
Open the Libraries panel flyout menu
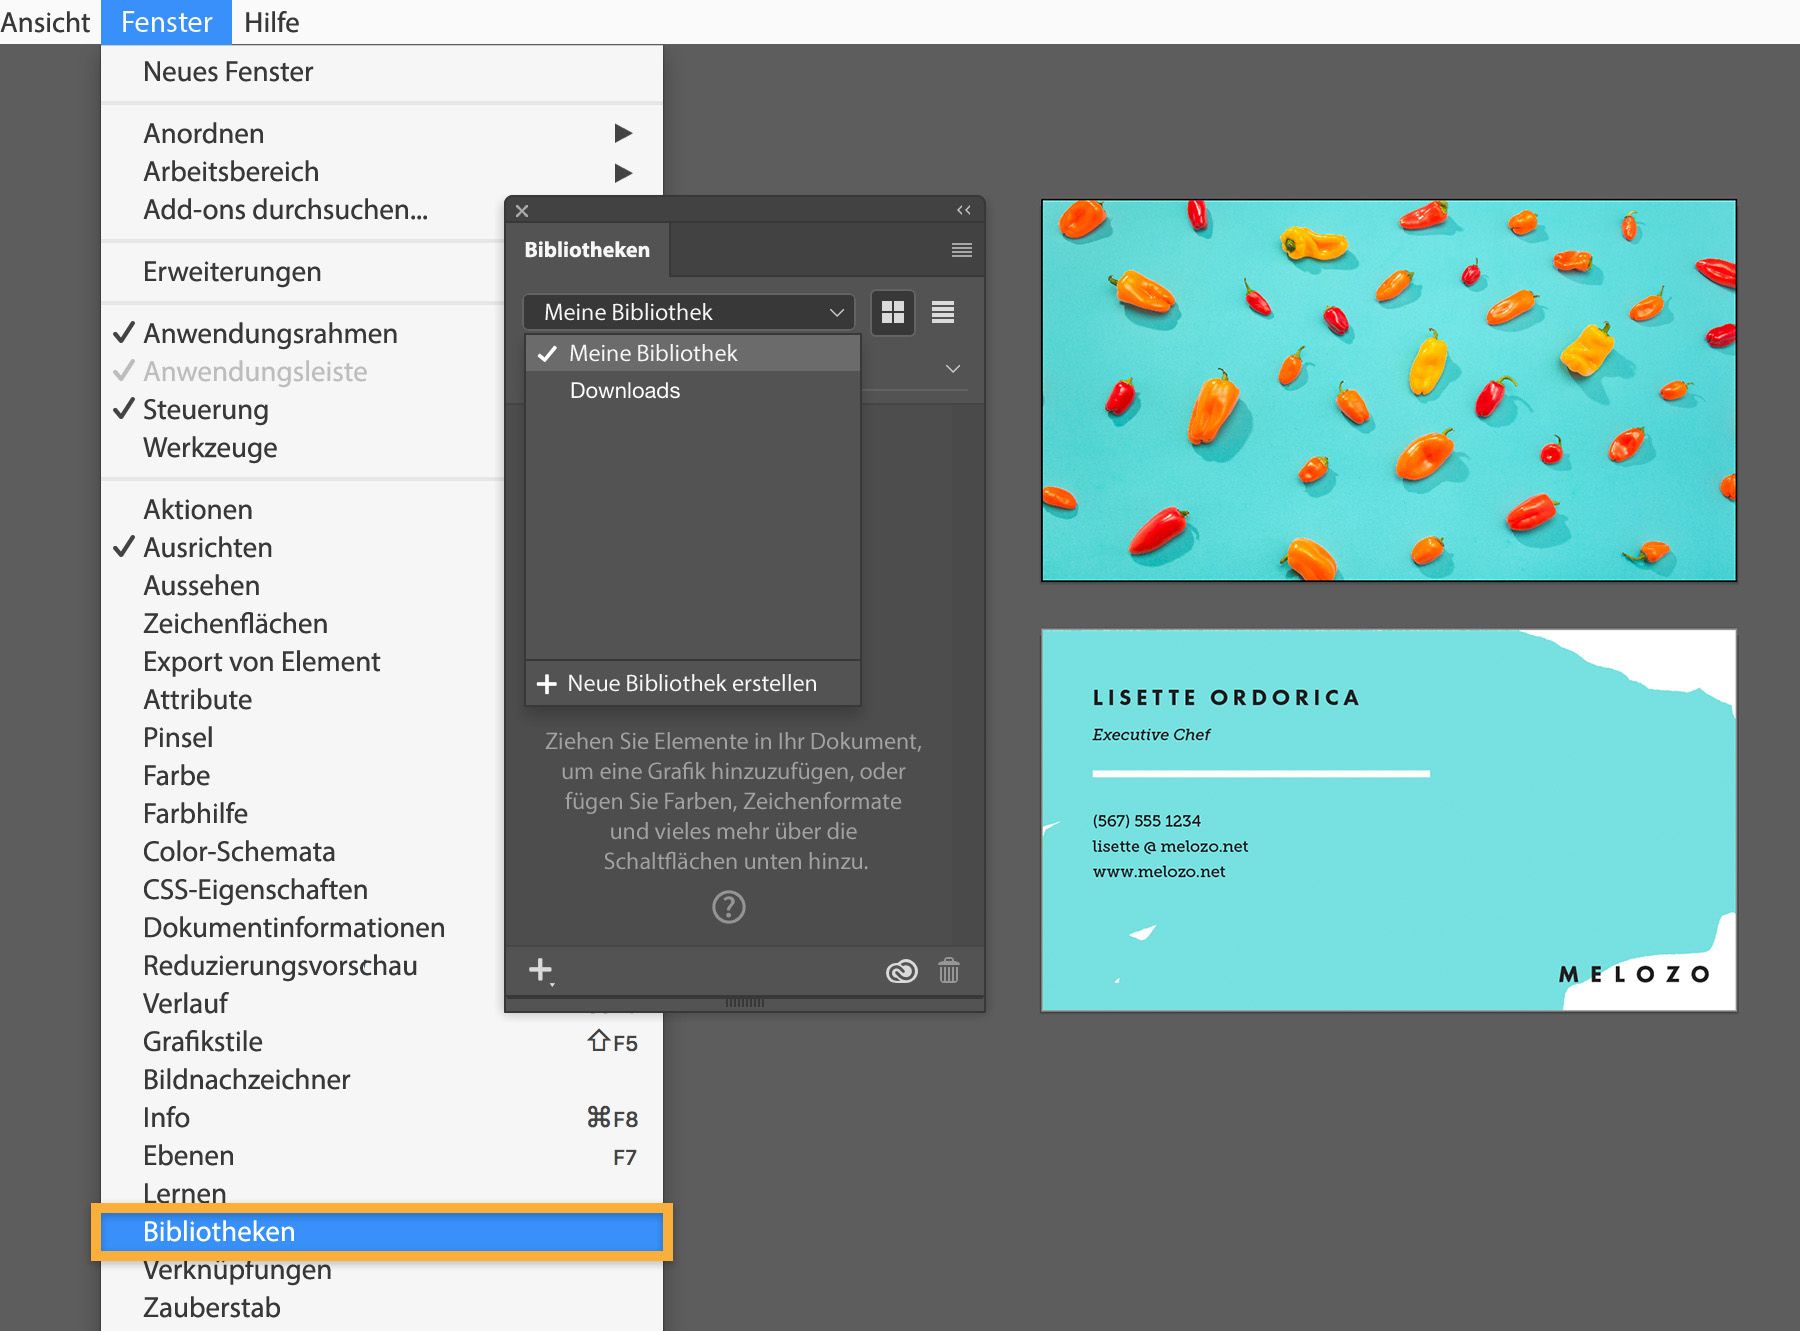(x=960, y=249)
